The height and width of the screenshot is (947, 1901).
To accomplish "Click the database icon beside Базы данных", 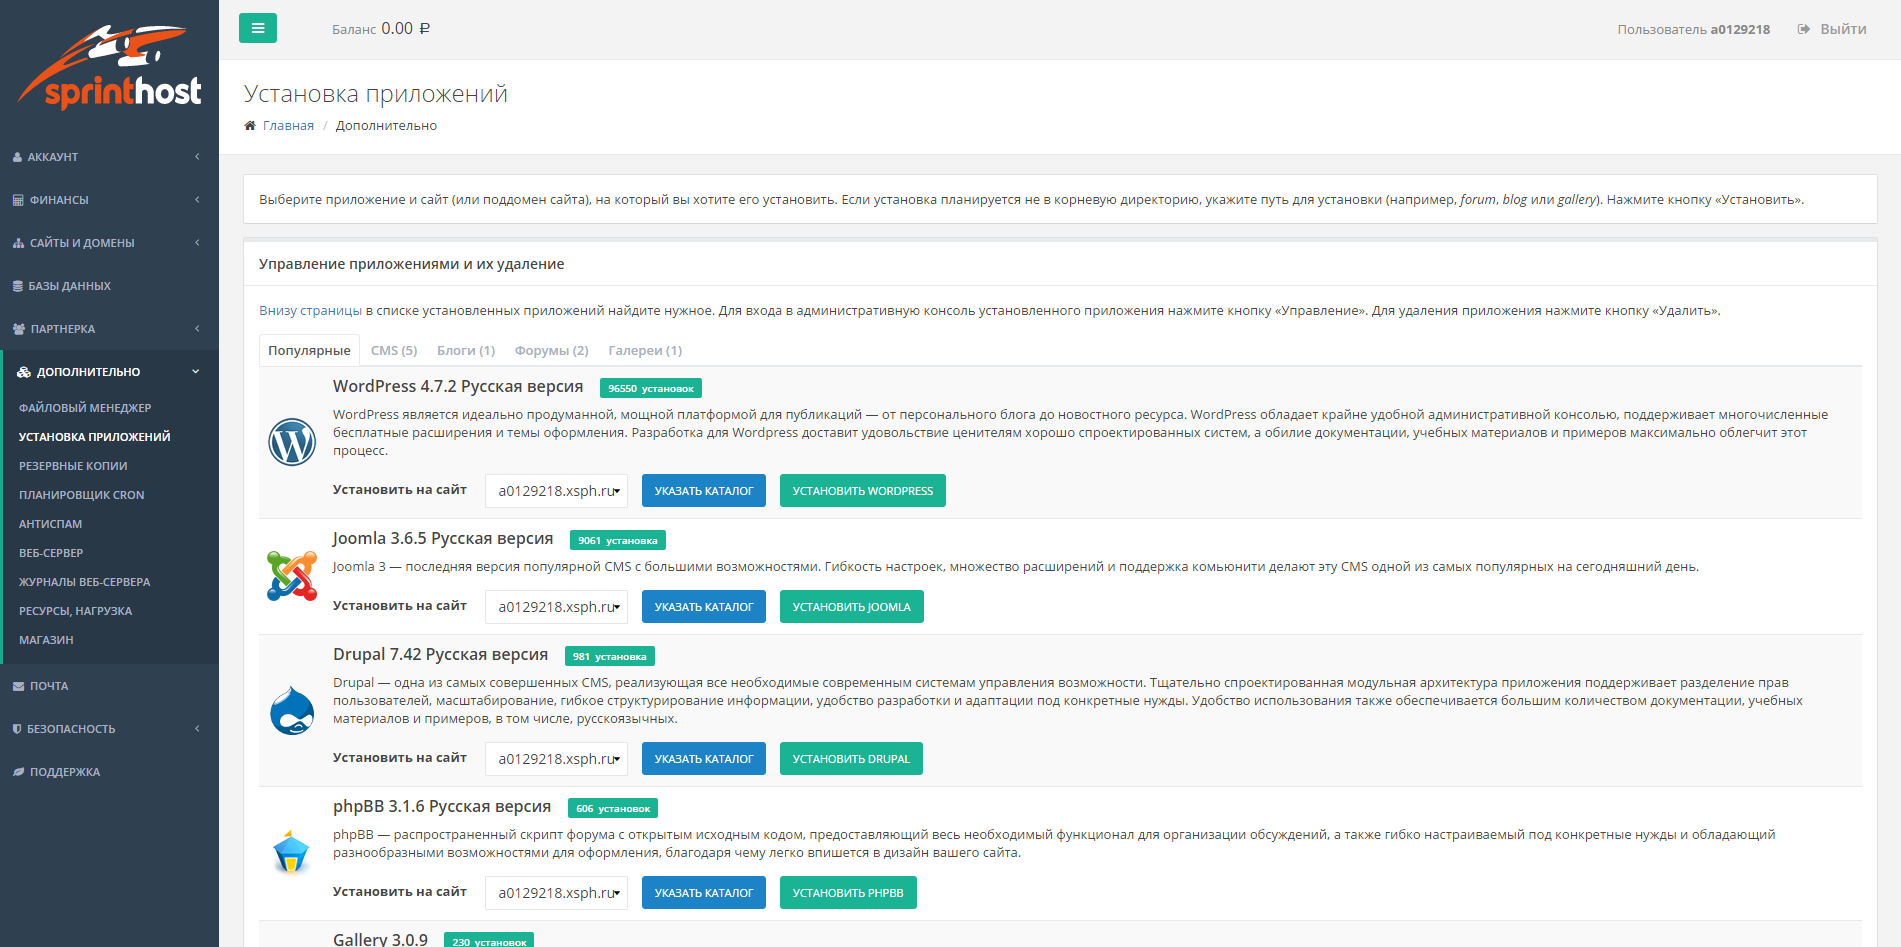I will (18, 286).
